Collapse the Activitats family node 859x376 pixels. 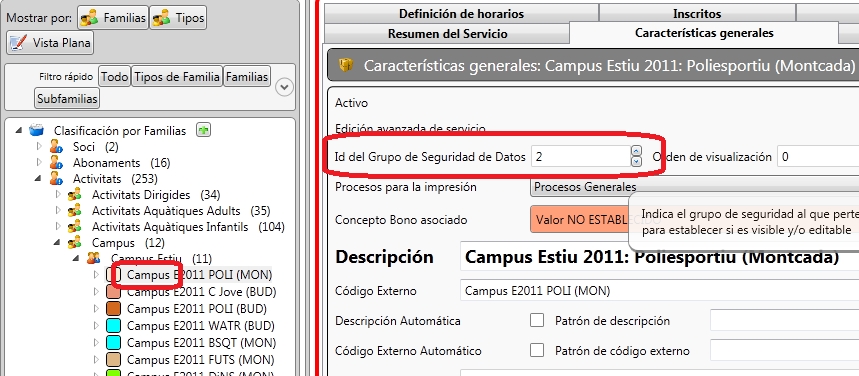click(x=38, y=179)
